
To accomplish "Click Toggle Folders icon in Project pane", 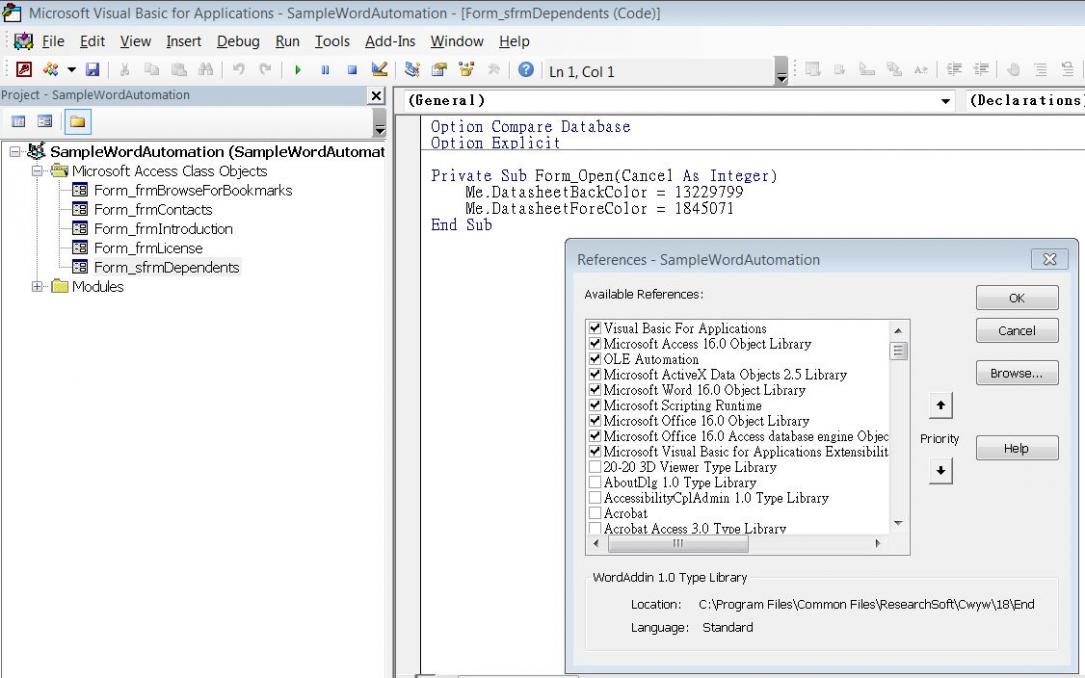I will [x=75, y=120].
